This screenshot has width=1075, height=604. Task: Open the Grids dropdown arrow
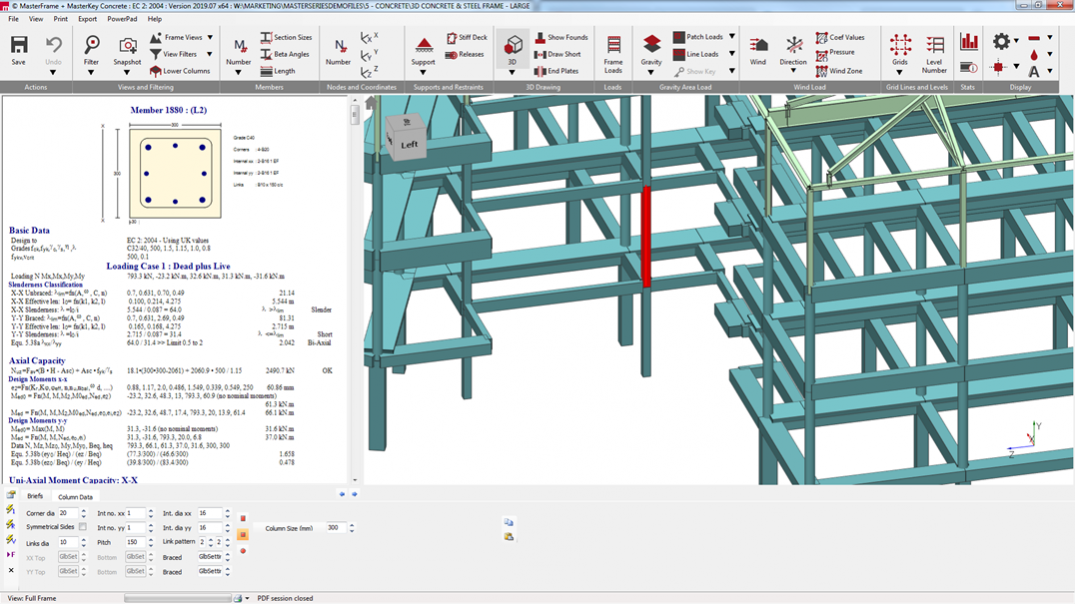899,72
